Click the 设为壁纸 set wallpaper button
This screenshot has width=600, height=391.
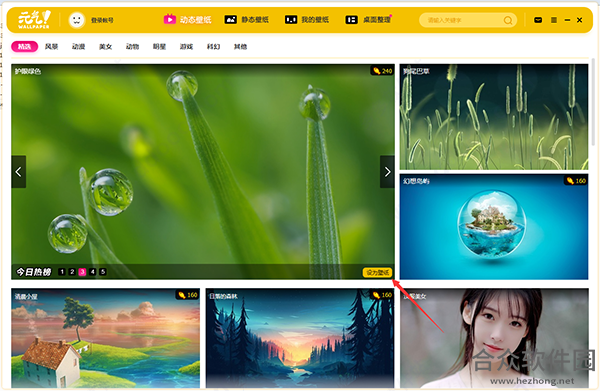point(377,272)
